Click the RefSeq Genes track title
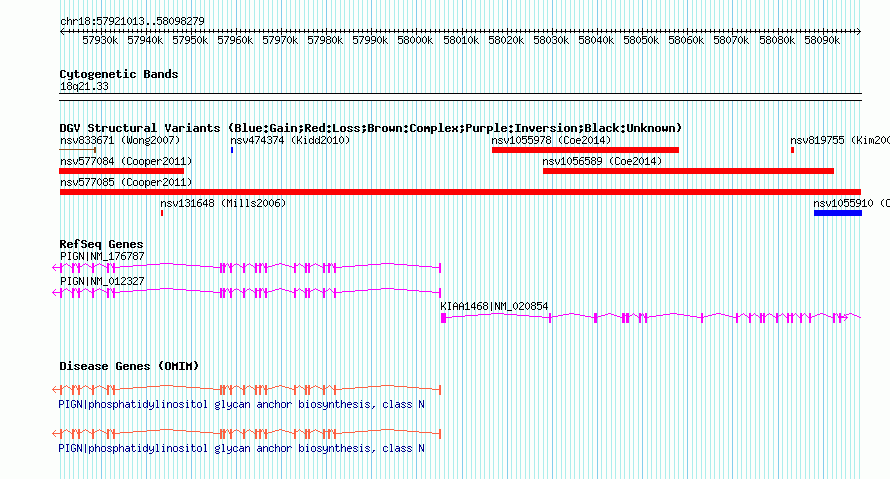The height and width of the screenshot is (479, 890). pos(101,244)
